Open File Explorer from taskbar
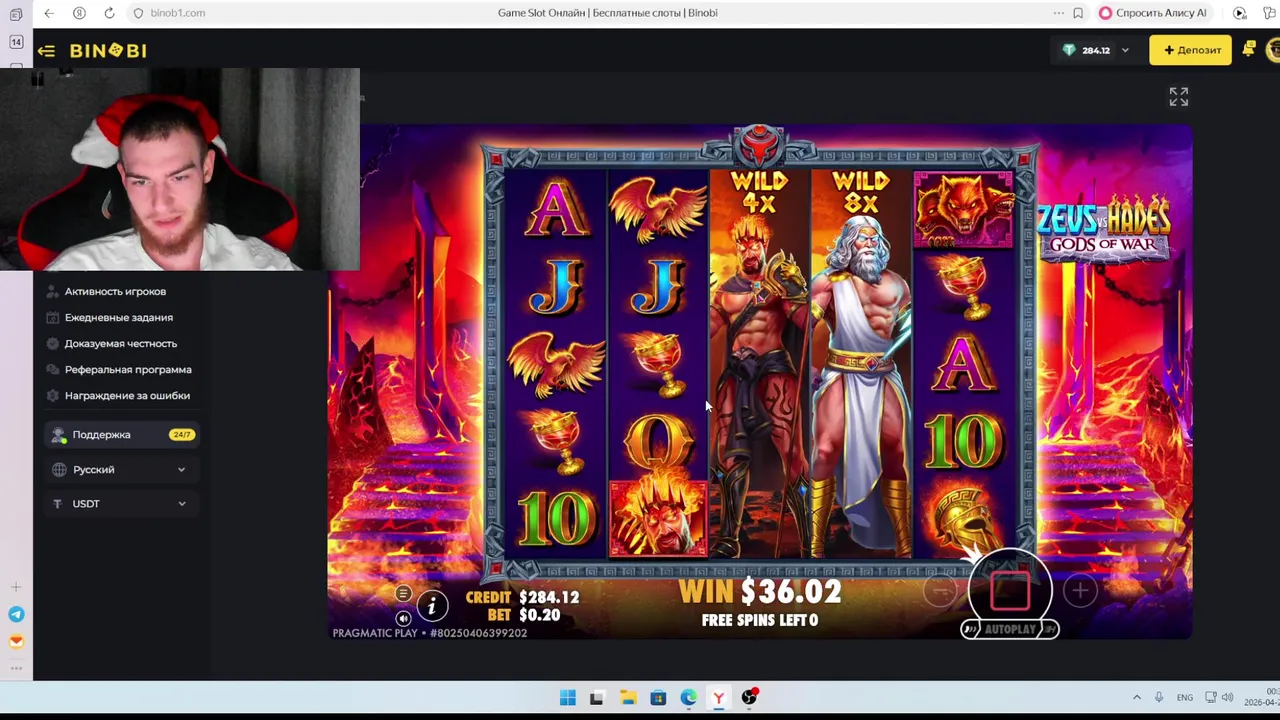 coord(627,697)
